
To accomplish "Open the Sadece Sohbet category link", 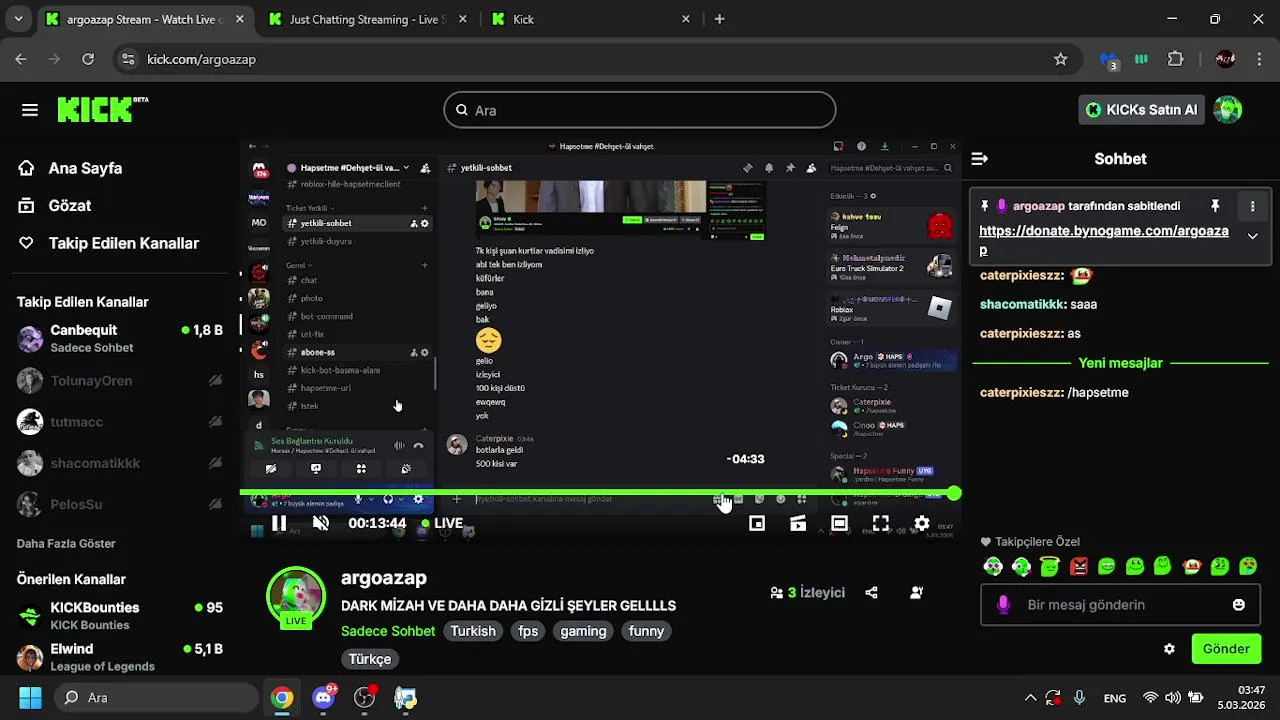I will [x=388, y=631].
